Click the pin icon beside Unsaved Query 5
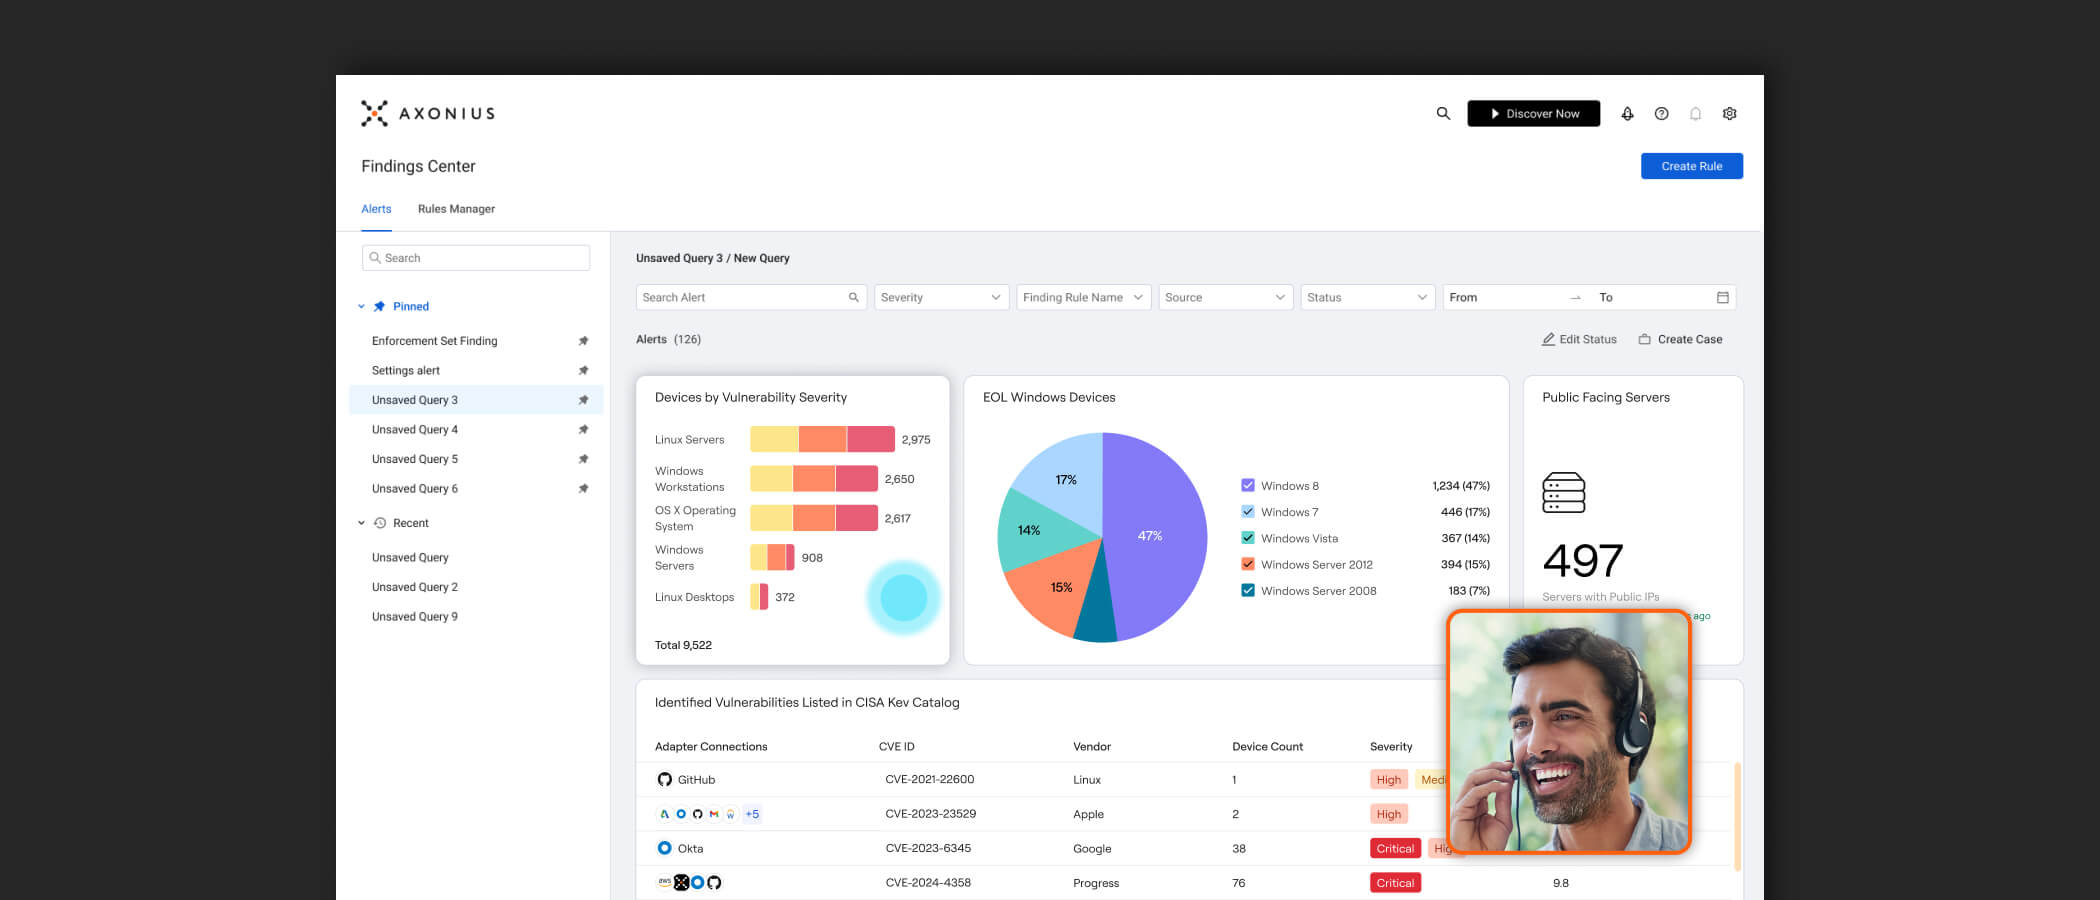The image size is (2100, 900). tap(583, 459)
